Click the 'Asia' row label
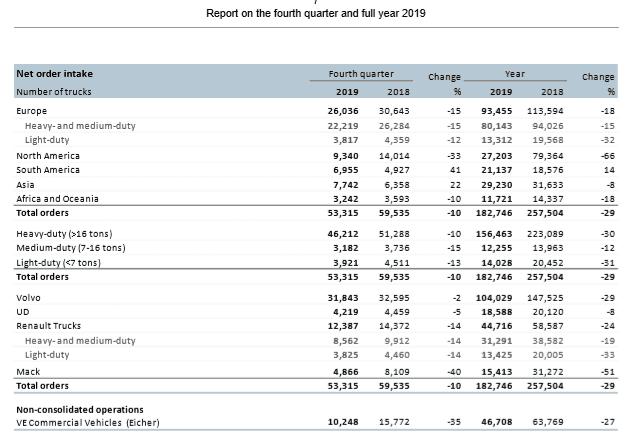644x438 pixels. point(25,185)
